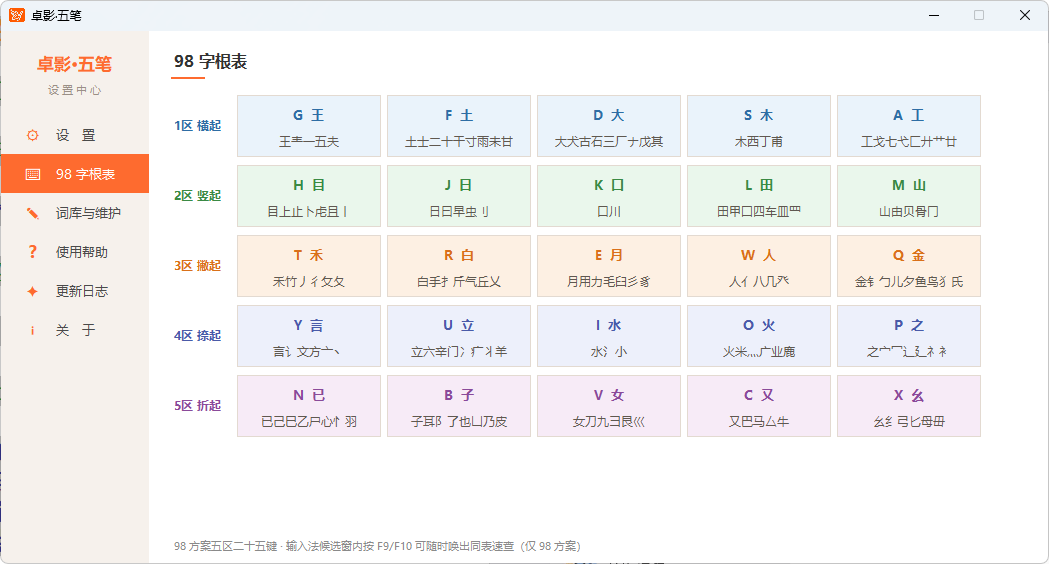Click the 5区 折起 row label
Screen dimensions: 1049x564
(x=197, y=406)
